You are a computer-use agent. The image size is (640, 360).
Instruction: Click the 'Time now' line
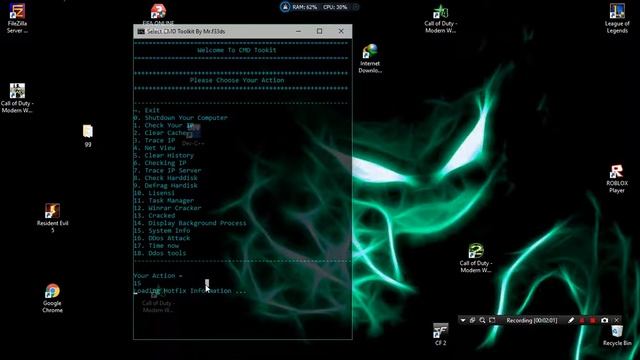(x=156, y=246)
